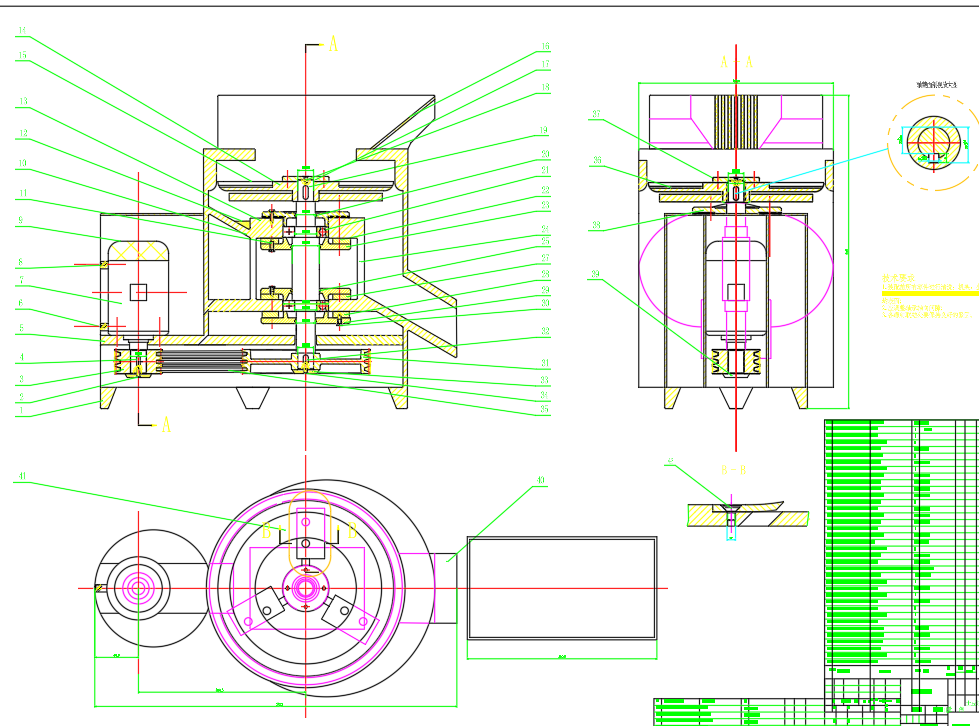Image resolution: width=979 pixels, height=726 pixels.
Task: Click the 'B - B' section view title
Action: click(733, 470)
